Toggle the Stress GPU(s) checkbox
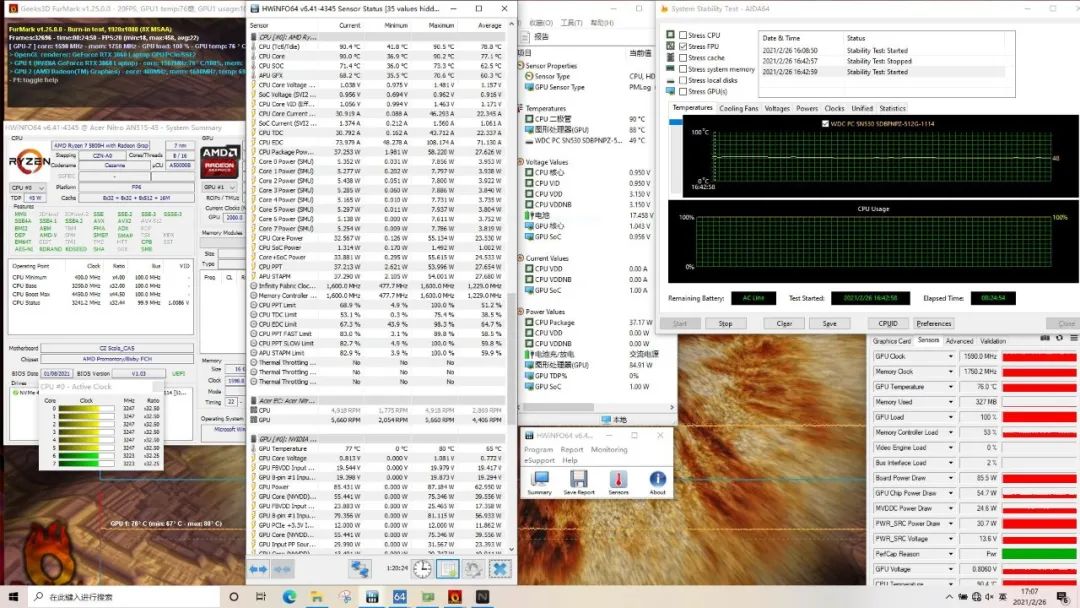Screen dimensions: 1080x608 pos(683,92)
